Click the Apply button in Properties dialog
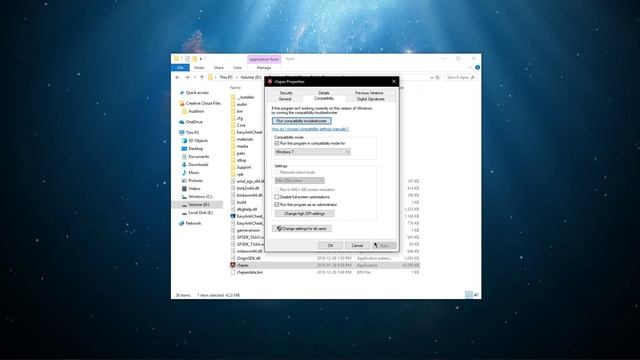The width and height of the screenshot is (640, 360). tap(384, 245)
